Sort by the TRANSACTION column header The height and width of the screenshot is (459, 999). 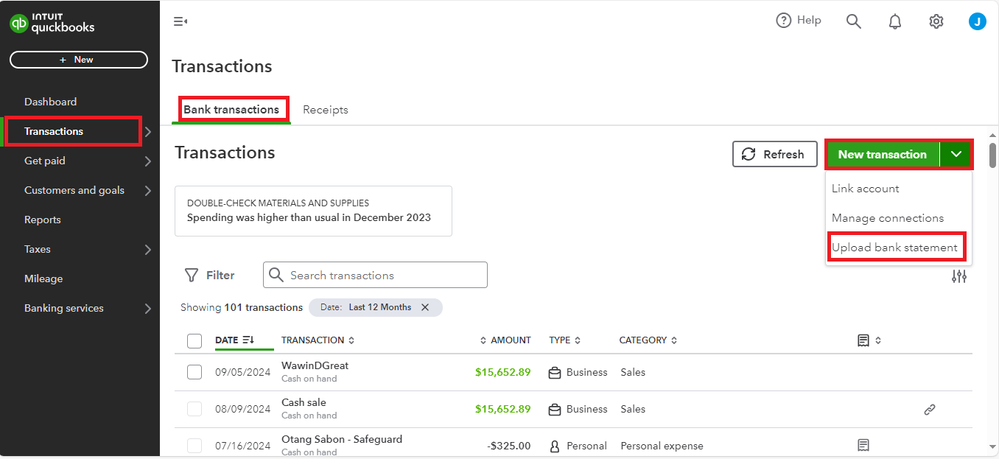(317, 340)
